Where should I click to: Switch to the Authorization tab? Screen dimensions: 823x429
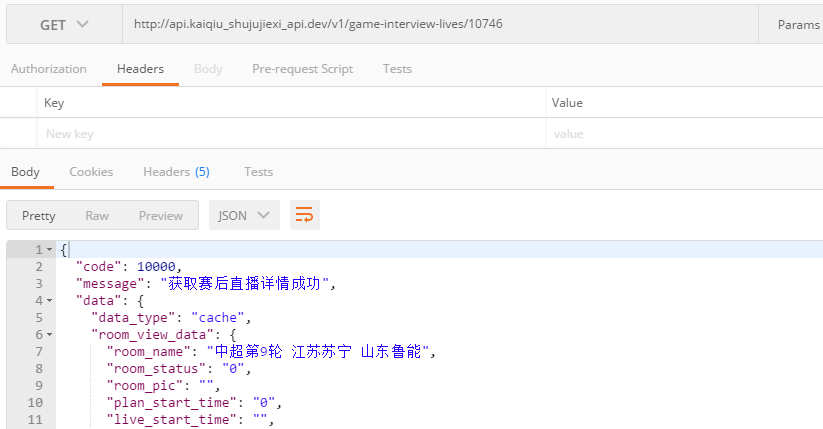click(x=49, y=69)
